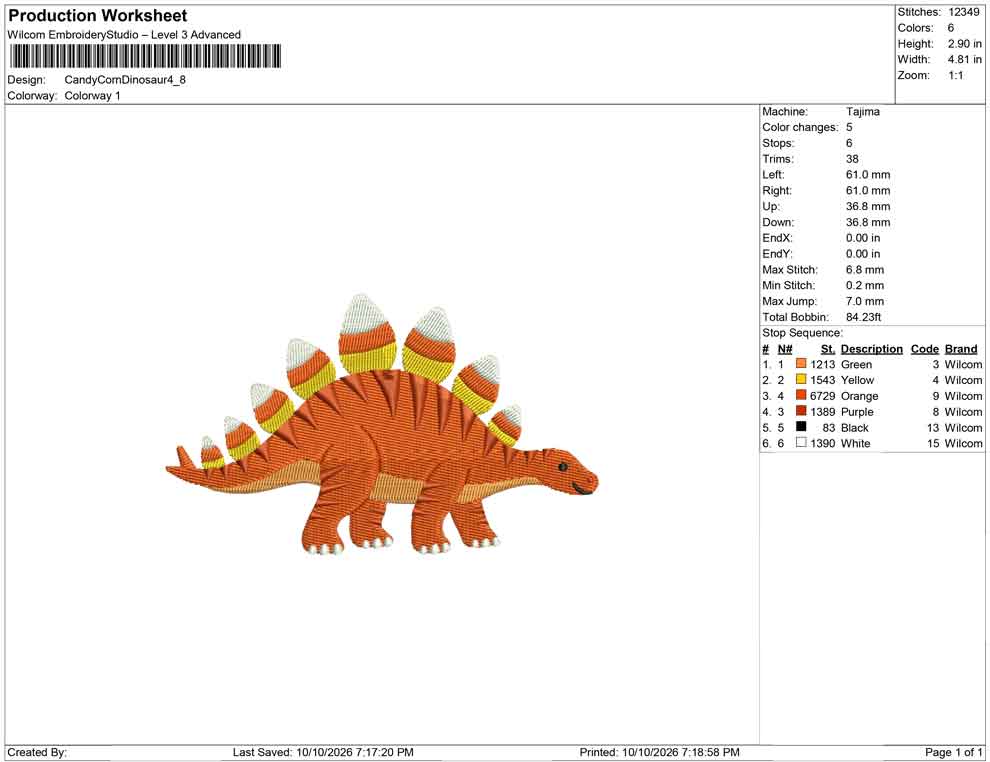Click the Production Worksheet heading
This screenshot has height=762, width=990.
coord(98,16)
